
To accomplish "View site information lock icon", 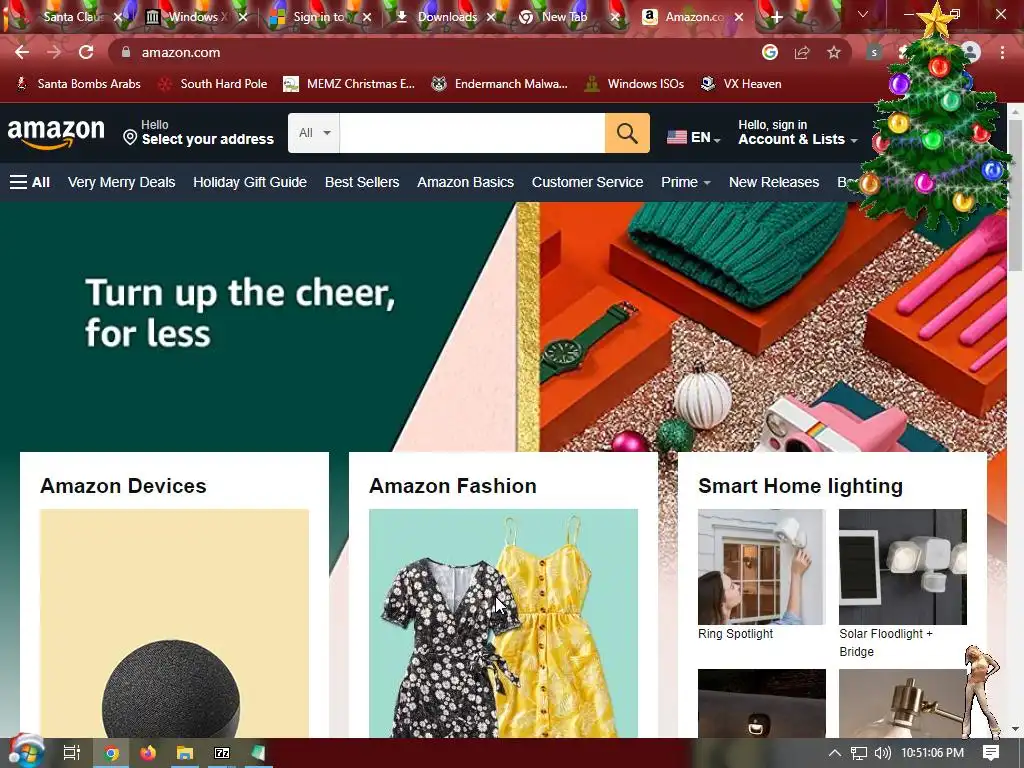I will coord(126,52).
